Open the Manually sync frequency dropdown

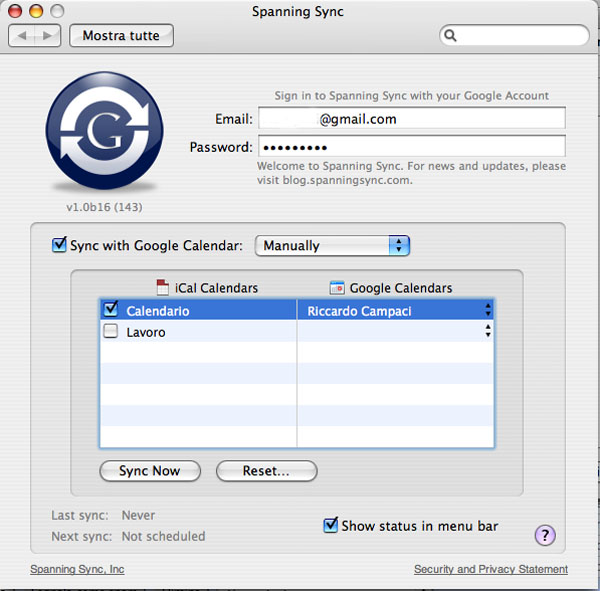[332, 245]
